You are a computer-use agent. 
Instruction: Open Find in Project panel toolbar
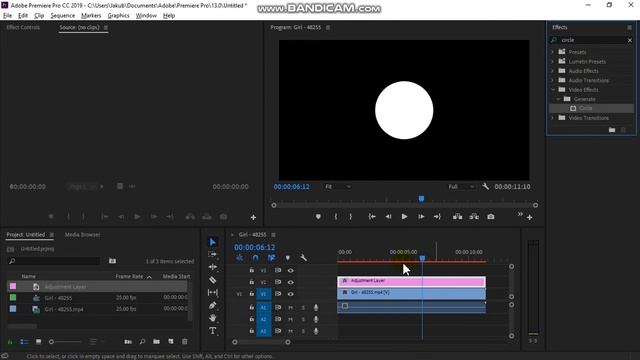(142, 342)
